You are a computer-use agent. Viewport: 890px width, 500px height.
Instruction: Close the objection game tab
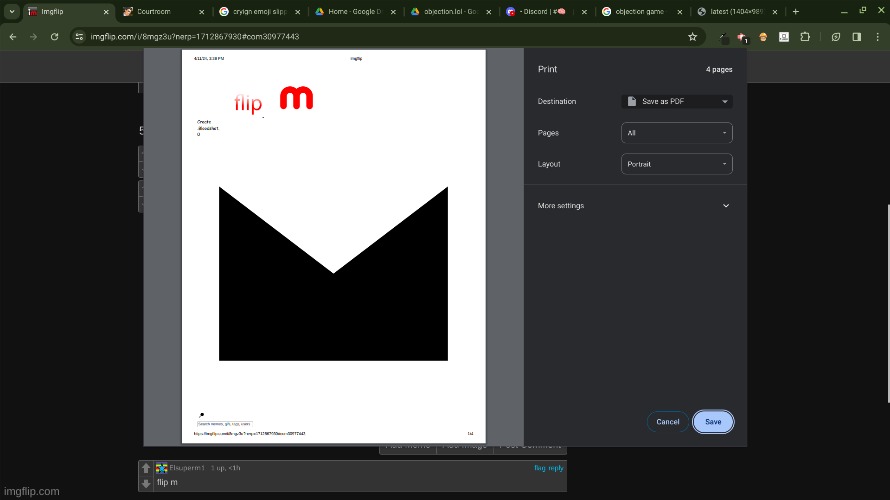pos(679,11)
